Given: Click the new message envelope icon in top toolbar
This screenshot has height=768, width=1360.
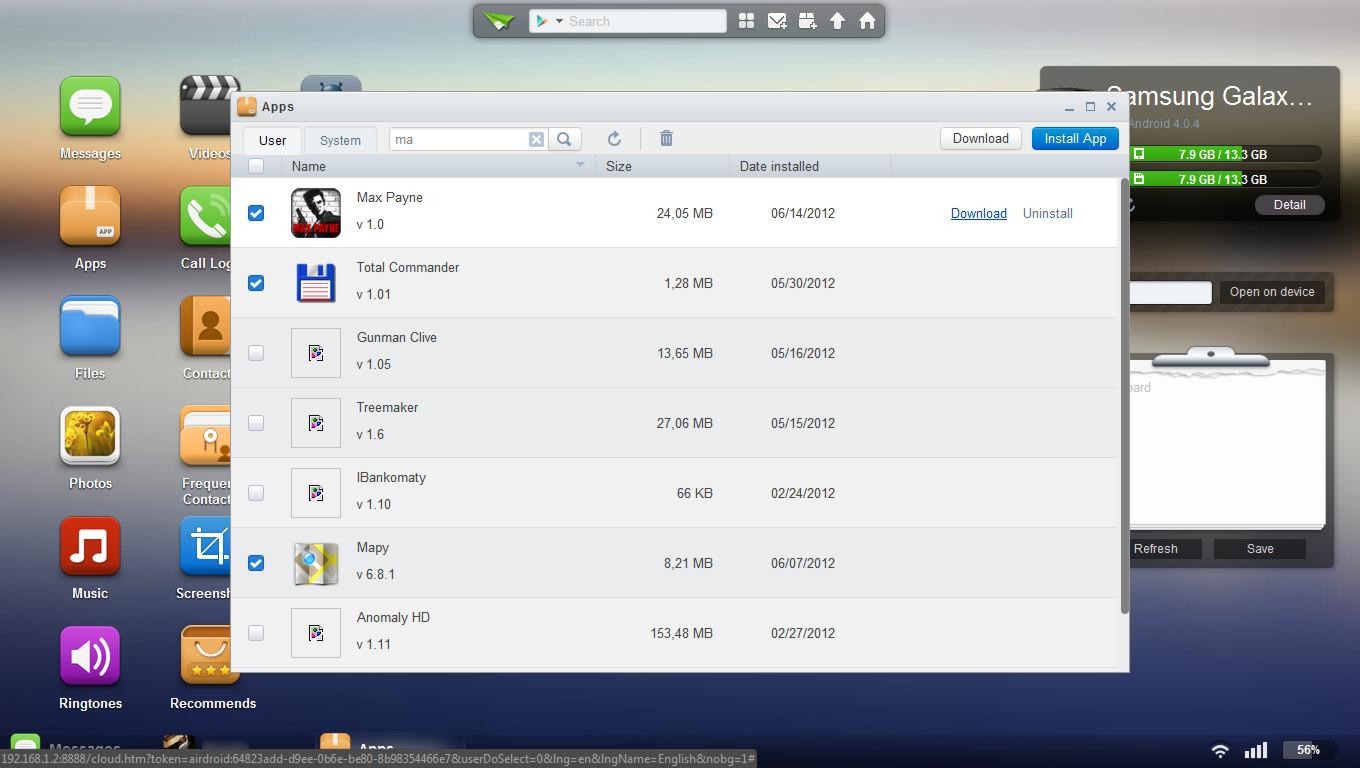Looking at the screenshot, I should click(x=777, y=21).
